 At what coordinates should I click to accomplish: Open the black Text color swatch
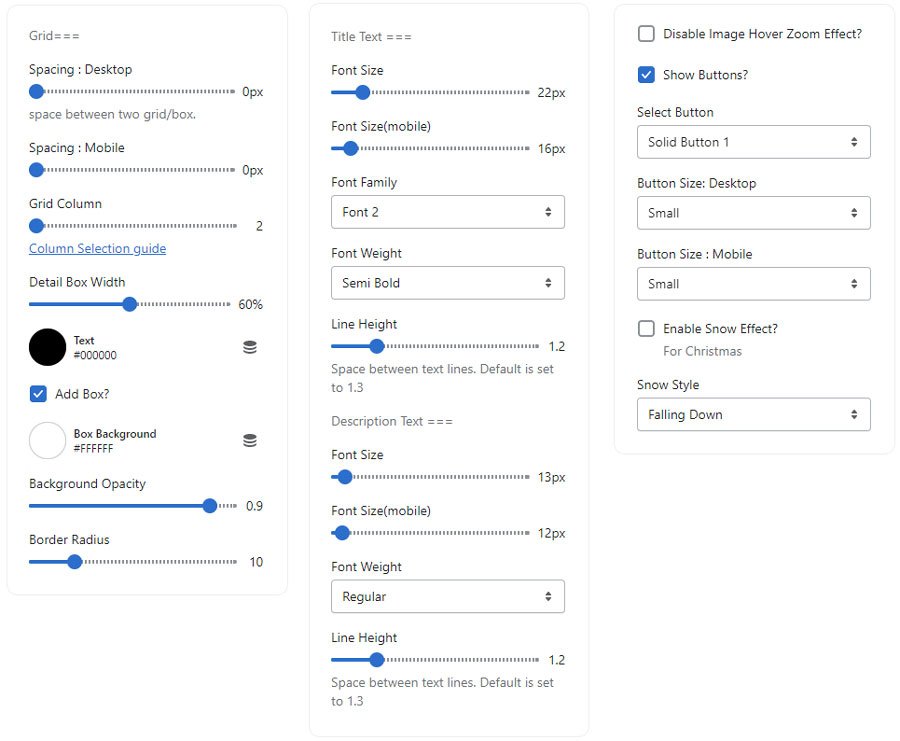[47, 347]
